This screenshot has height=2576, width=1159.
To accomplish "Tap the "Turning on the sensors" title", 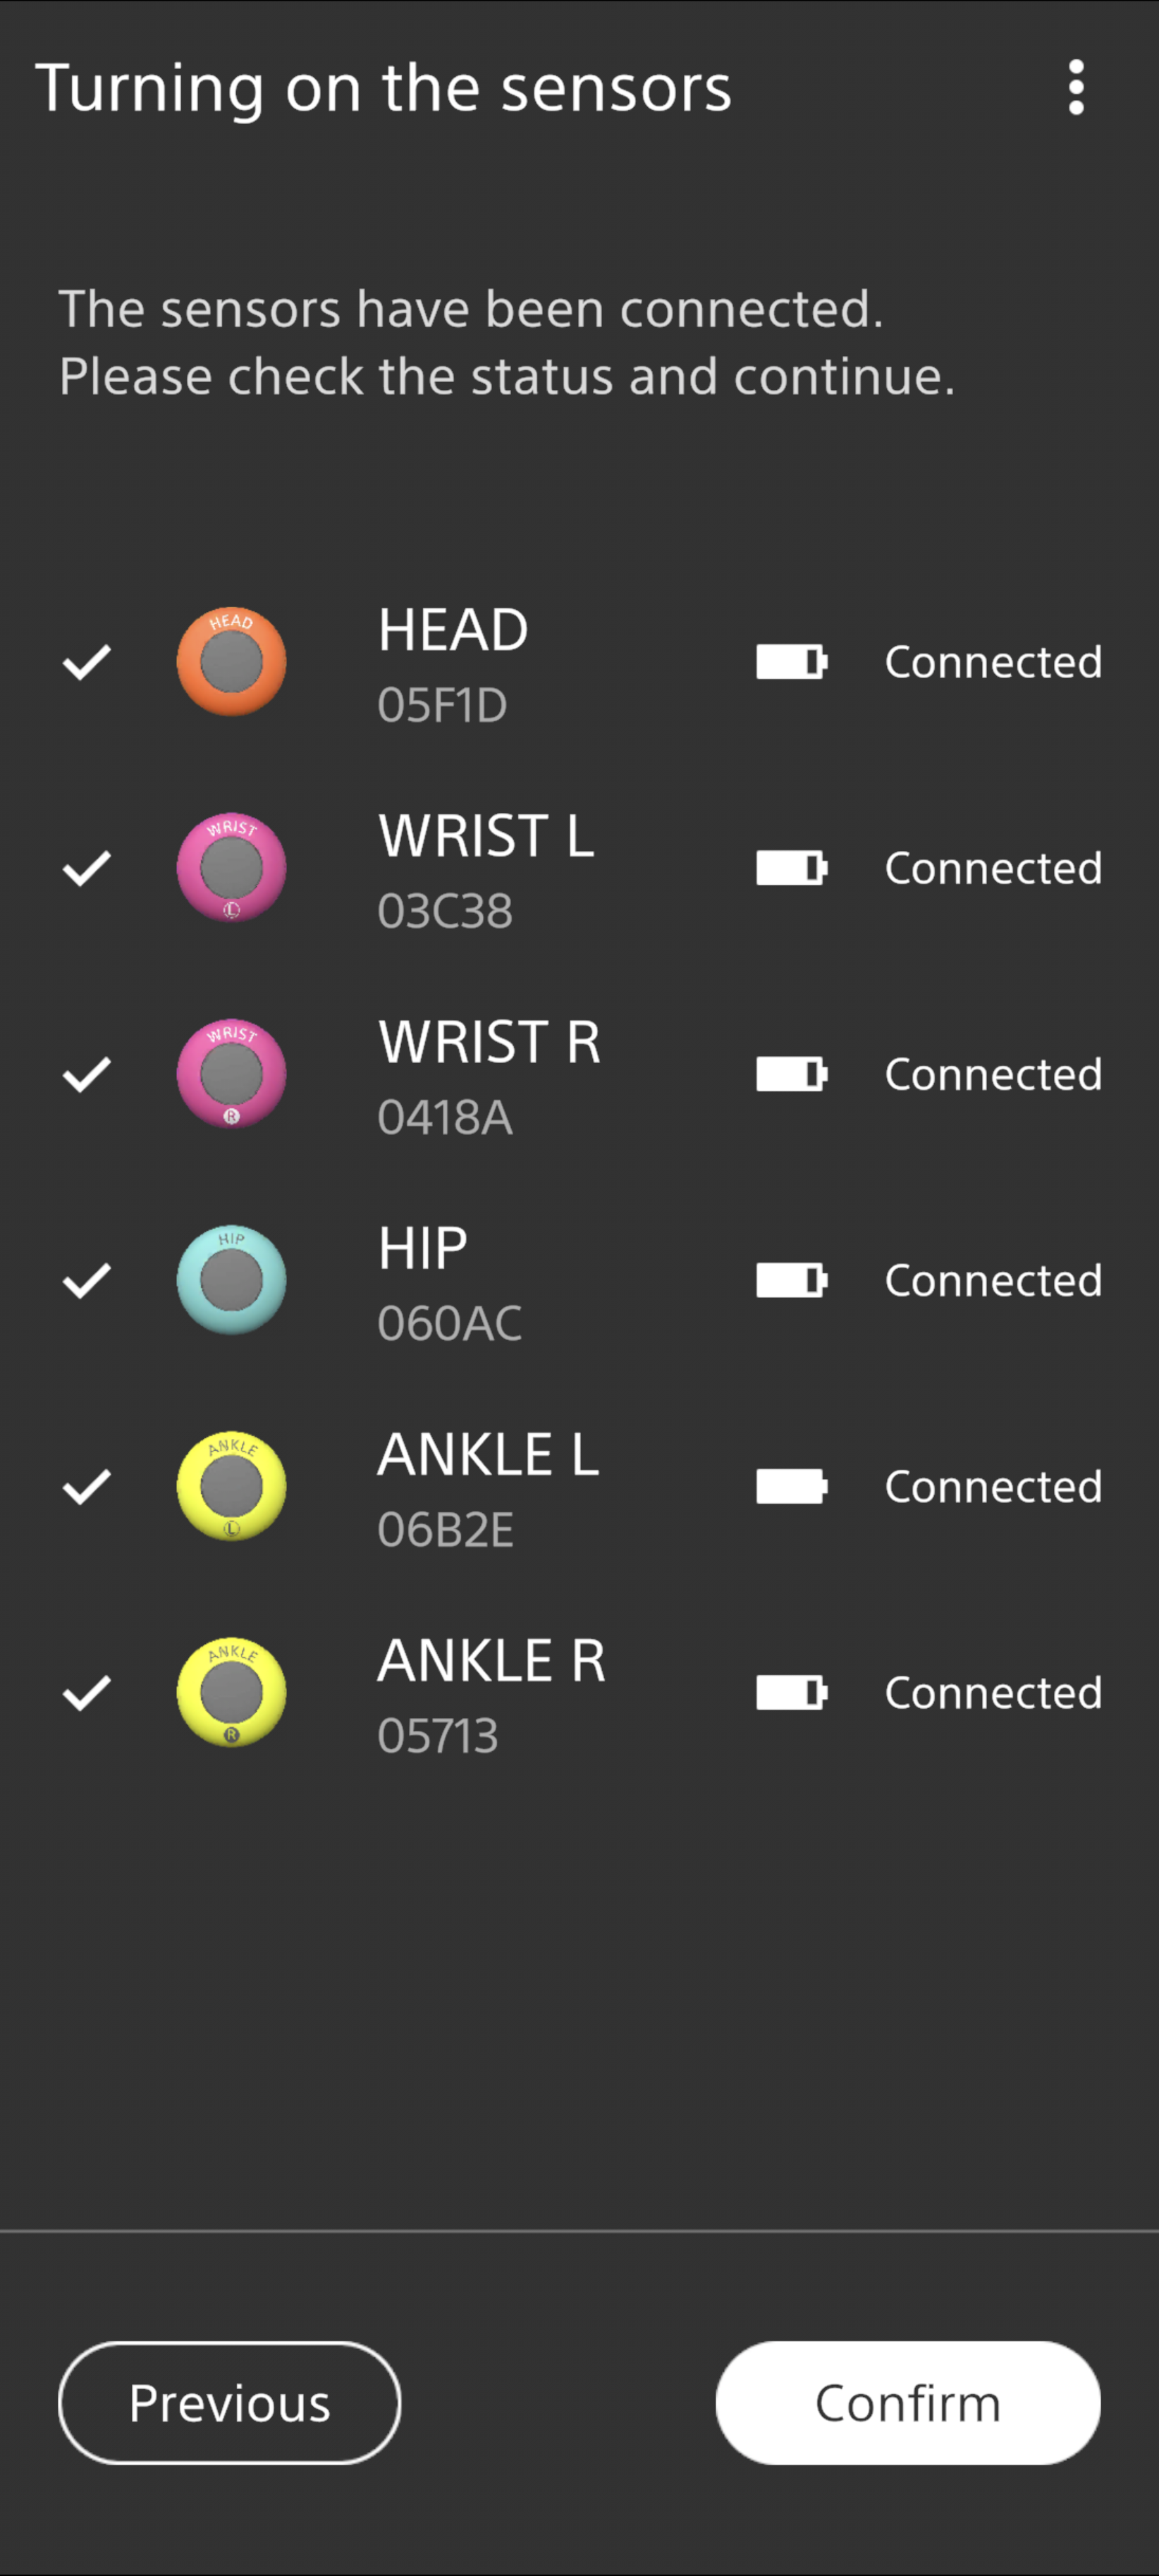I will coord(383,88).
